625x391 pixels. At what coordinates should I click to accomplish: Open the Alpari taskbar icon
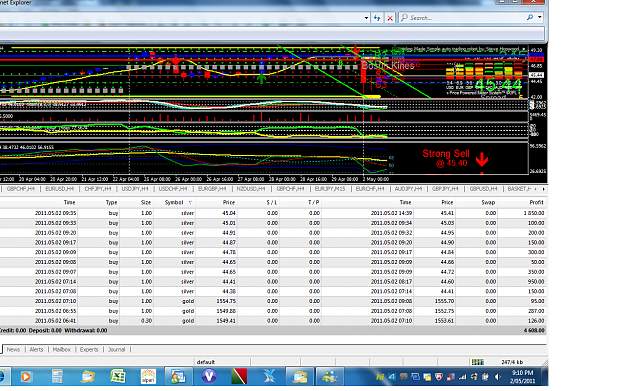(x=148, y=377)
